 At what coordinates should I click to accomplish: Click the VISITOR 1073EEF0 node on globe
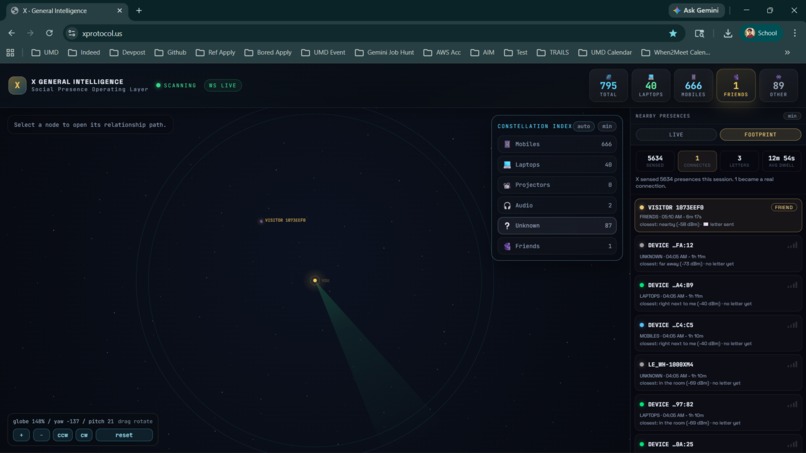pyautogui.click(x=261, y=221)
